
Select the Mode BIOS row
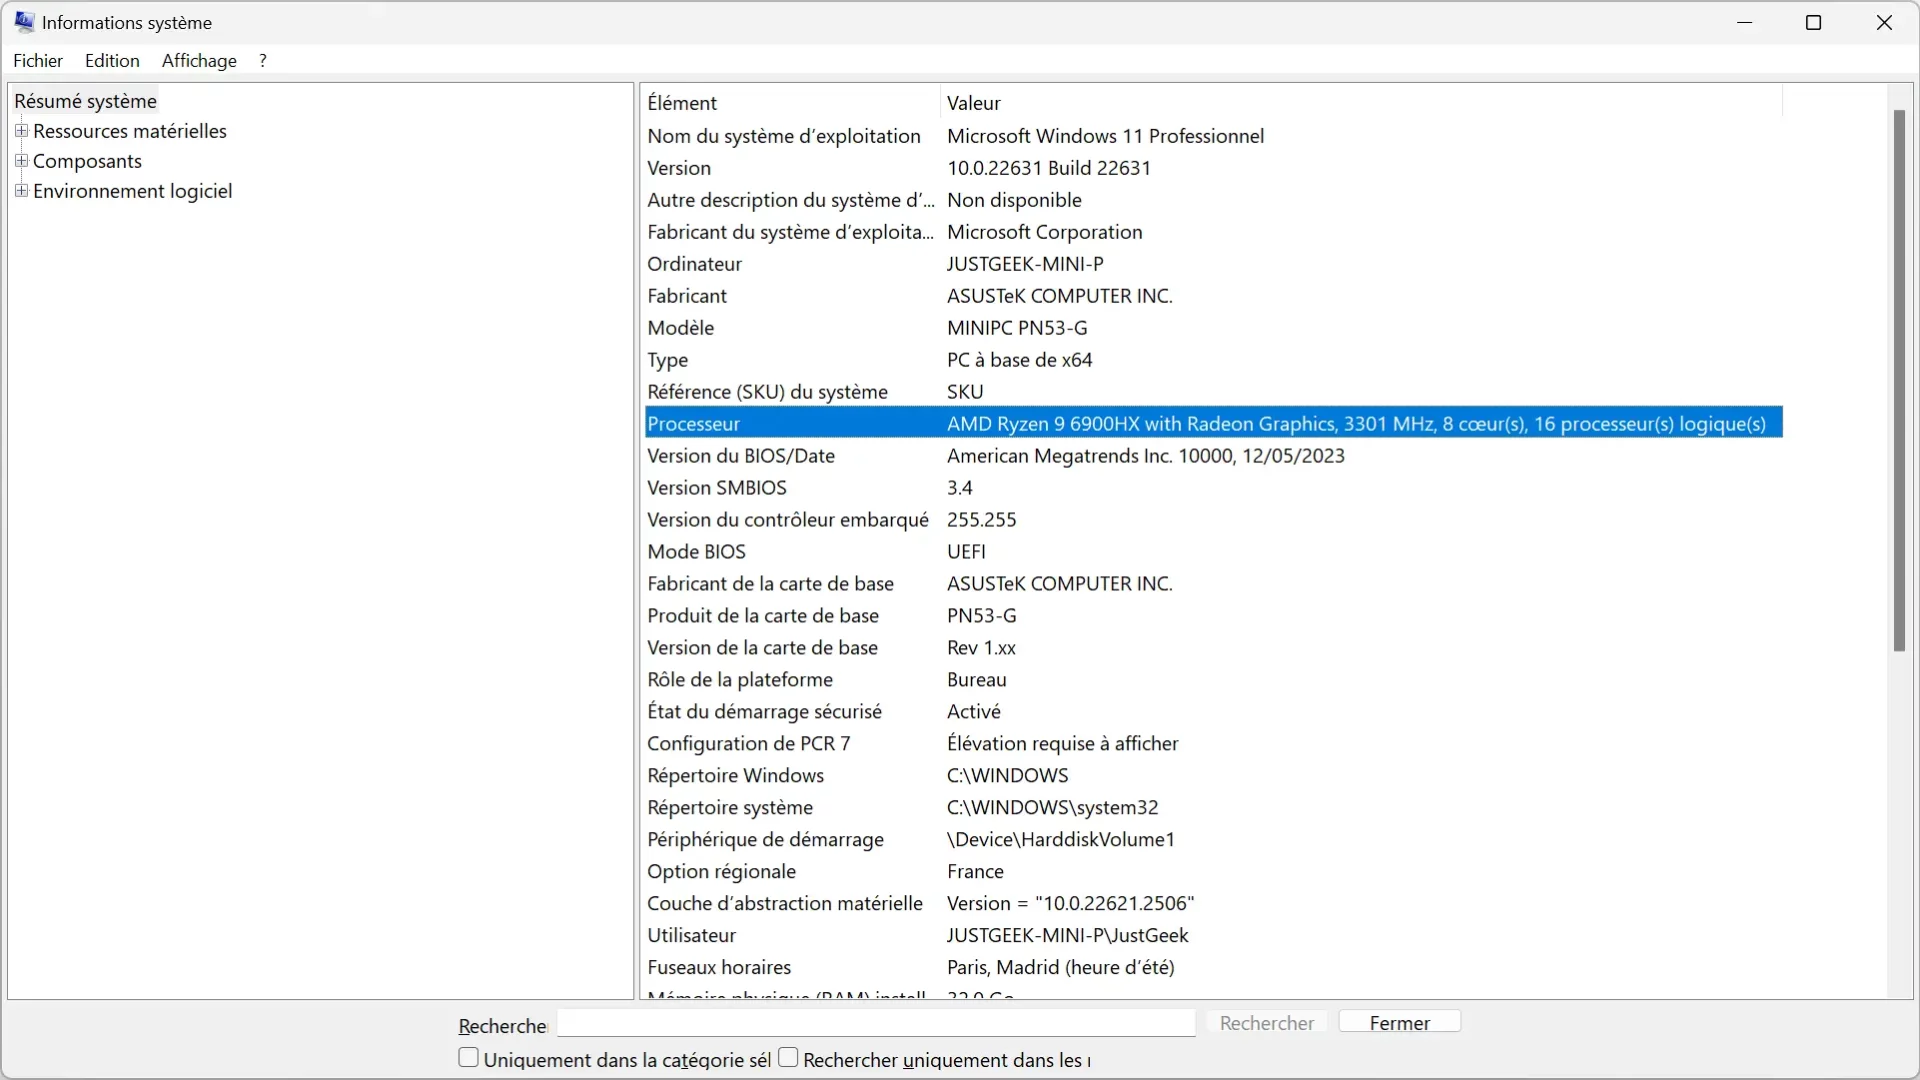1214,552
